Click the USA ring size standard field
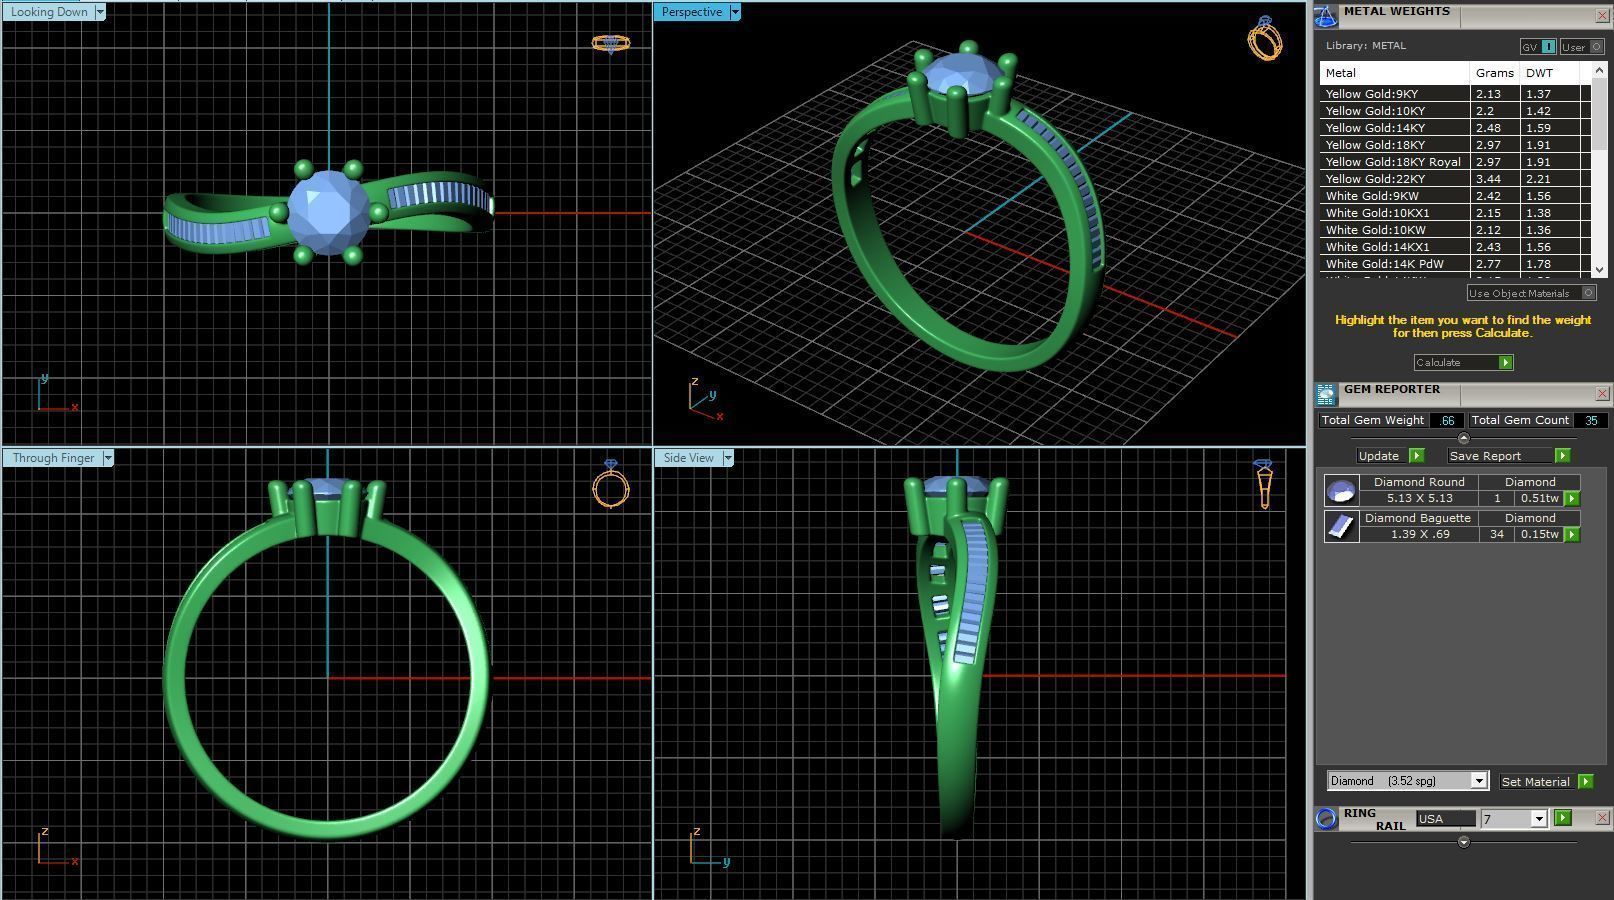1614x900 pixels. point(1445,819)
